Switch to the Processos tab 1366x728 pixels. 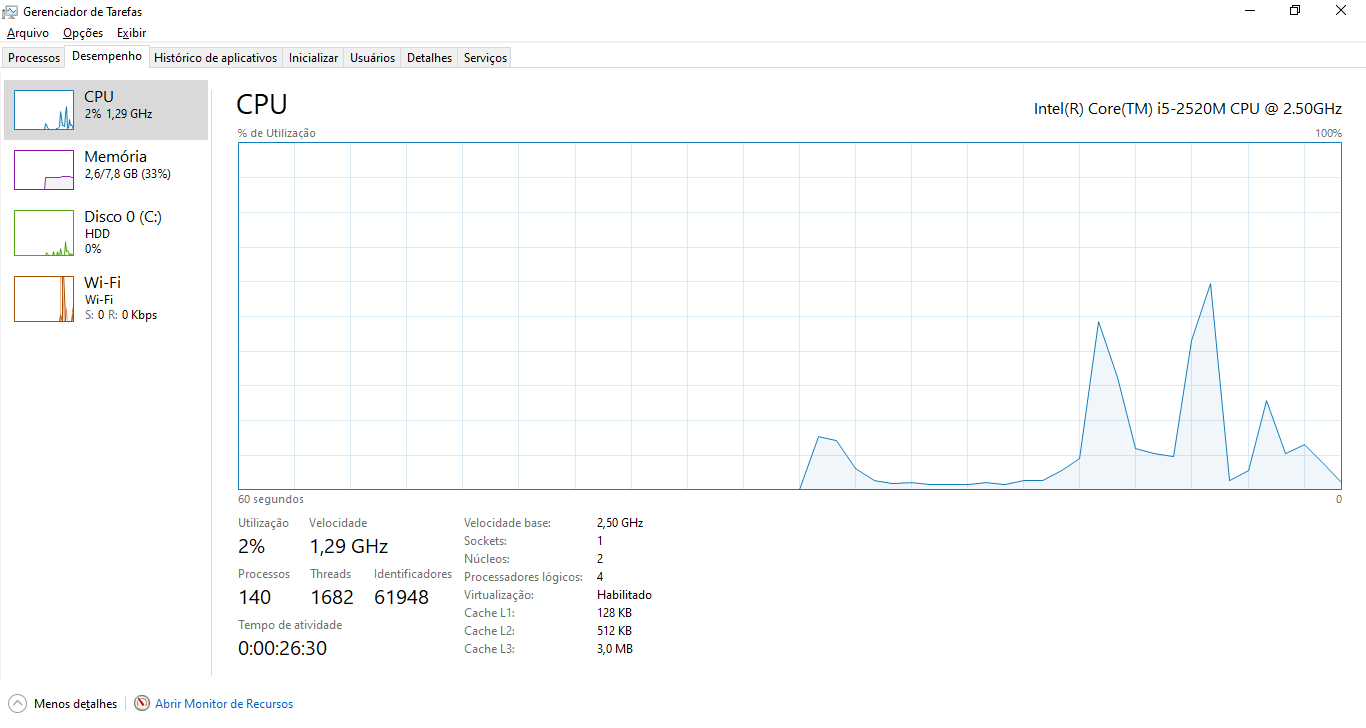point(34,58)
